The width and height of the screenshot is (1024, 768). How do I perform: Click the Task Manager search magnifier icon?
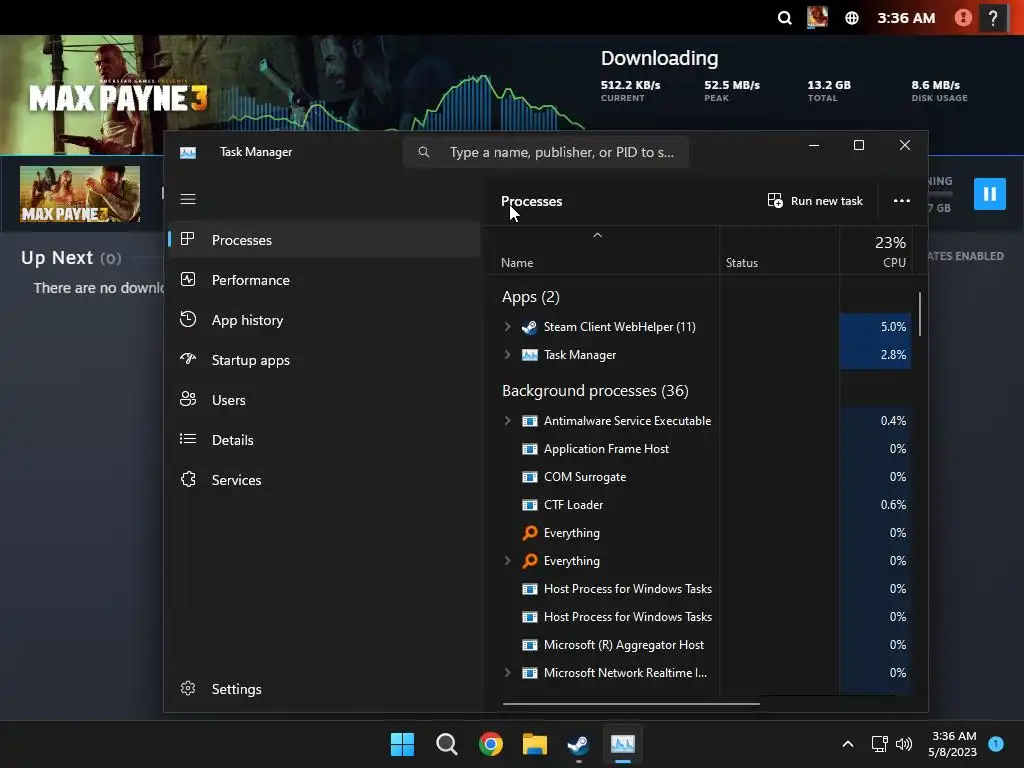(424, 152)
